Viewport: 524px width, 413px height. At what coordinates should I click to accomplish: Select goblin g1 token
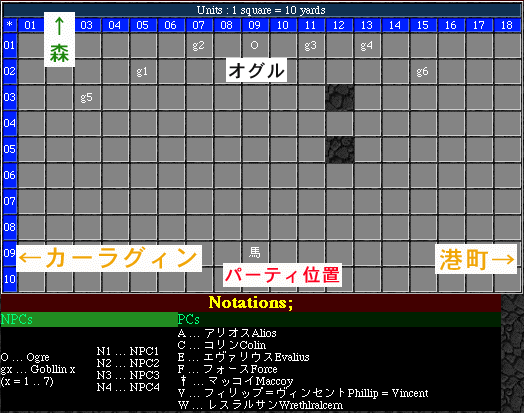142,72
